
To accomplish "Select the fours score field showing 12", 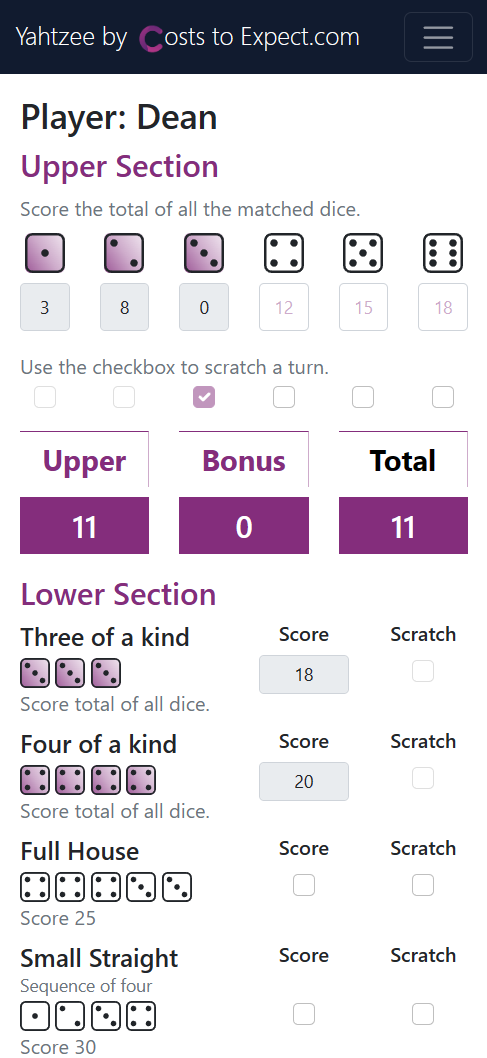I will 284,307.
